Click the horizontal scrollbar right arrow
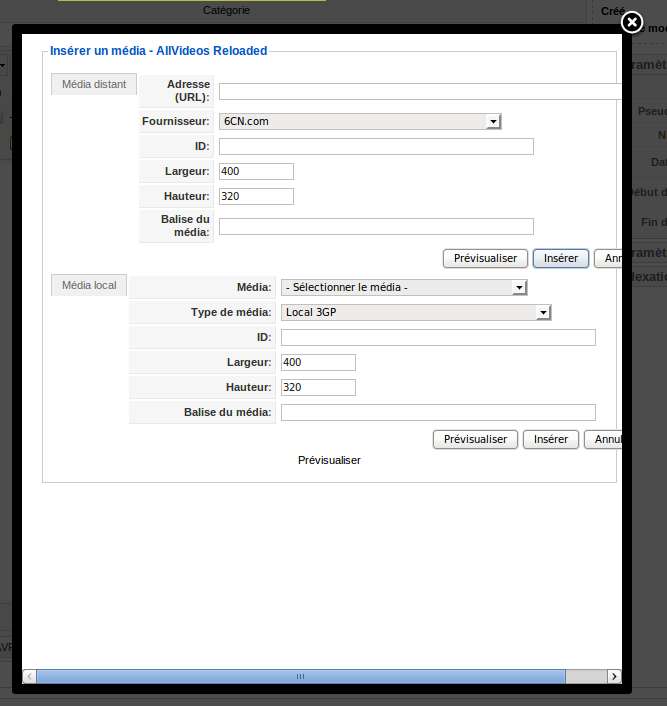Screen dimensions: 667x706 coord(613,677)
